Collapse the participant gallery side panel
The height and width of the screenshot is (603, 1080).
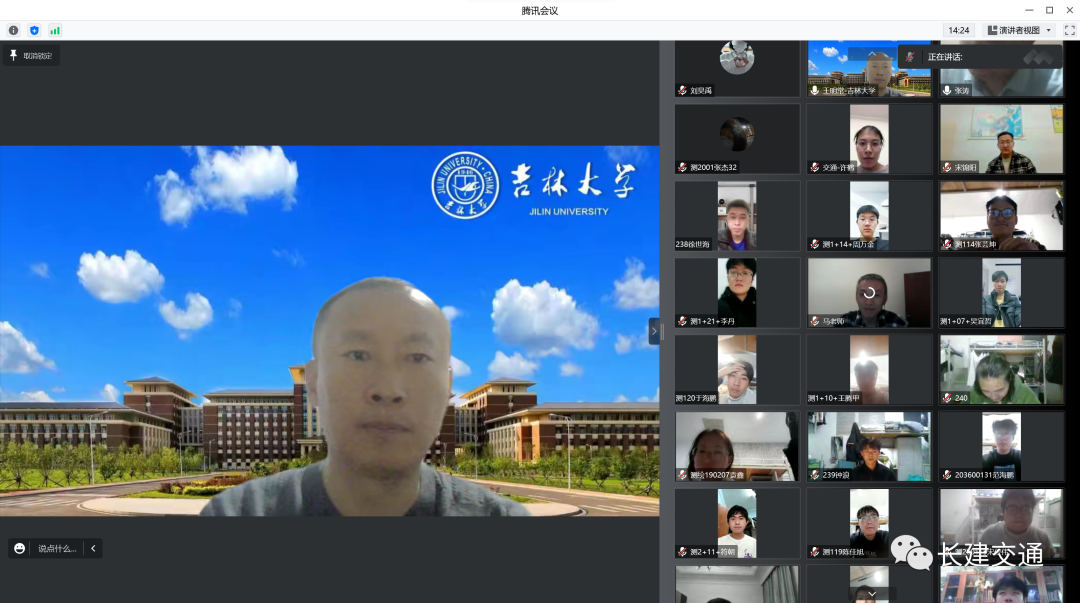pyautogui.click(x=654, y=331)
